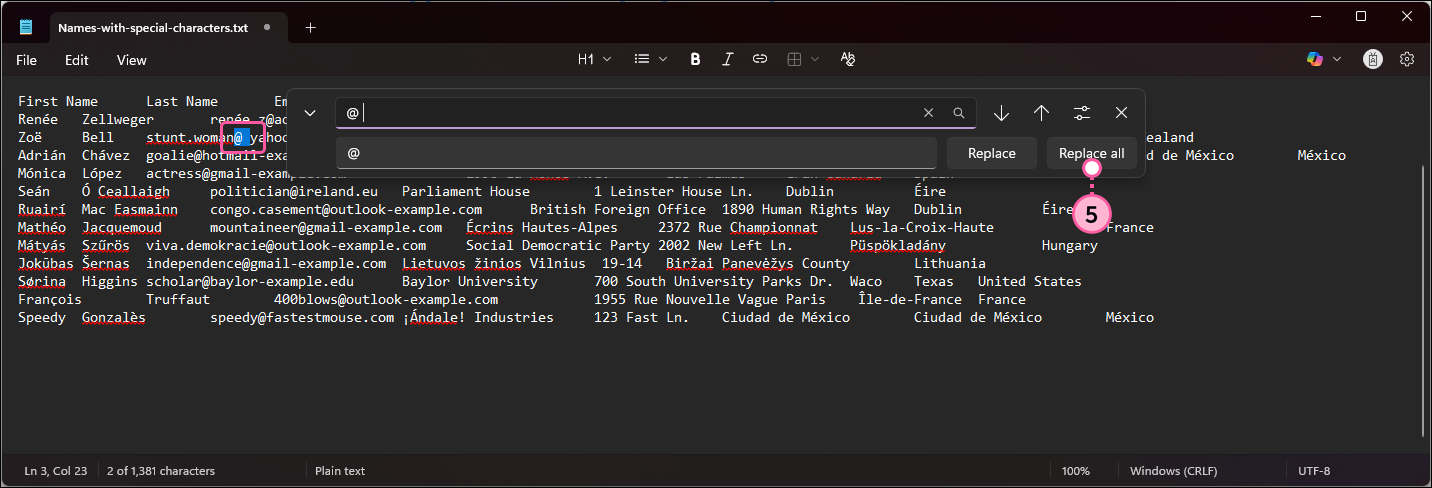Viewport: 1432px width, 488px height.
Task: Minimize the Notepad window
Action: (x=1315, y=16)
